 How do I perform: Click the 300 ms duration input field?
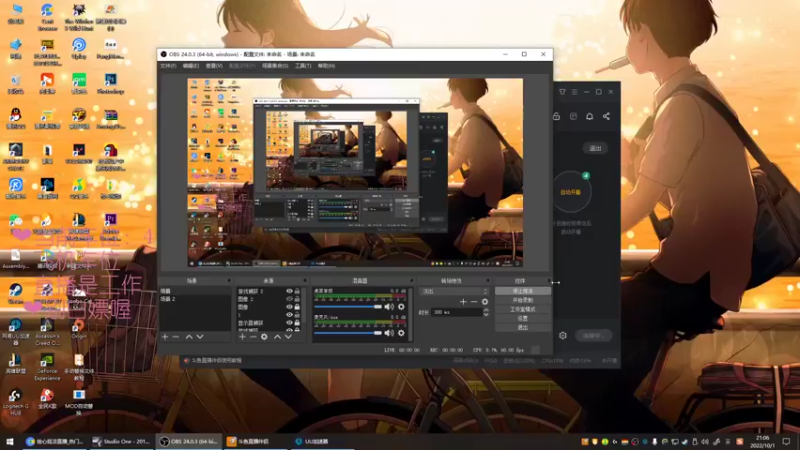pyautogui.click(x=456, y=312)
